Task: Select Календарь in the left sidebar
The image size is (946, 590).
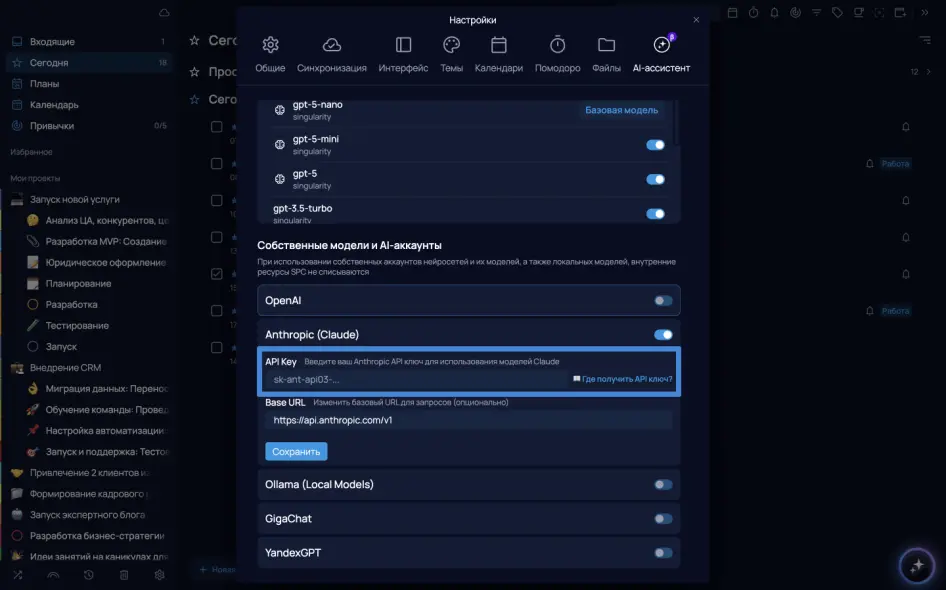Action: click(54, 105)
